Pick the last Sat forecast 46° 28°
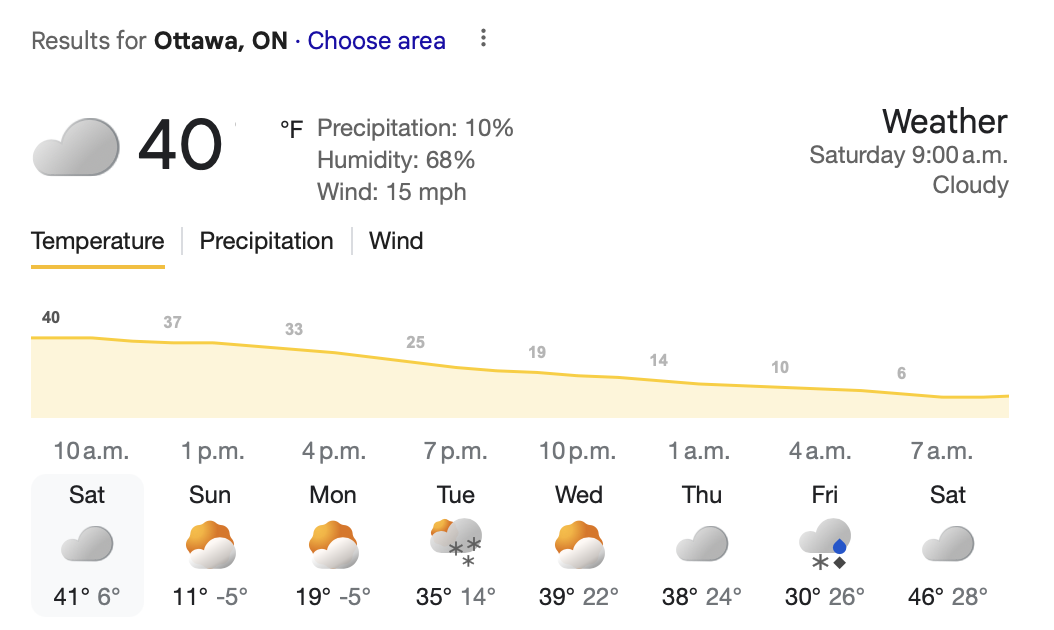The image size is (1054, 630). [x=948, y=545]
